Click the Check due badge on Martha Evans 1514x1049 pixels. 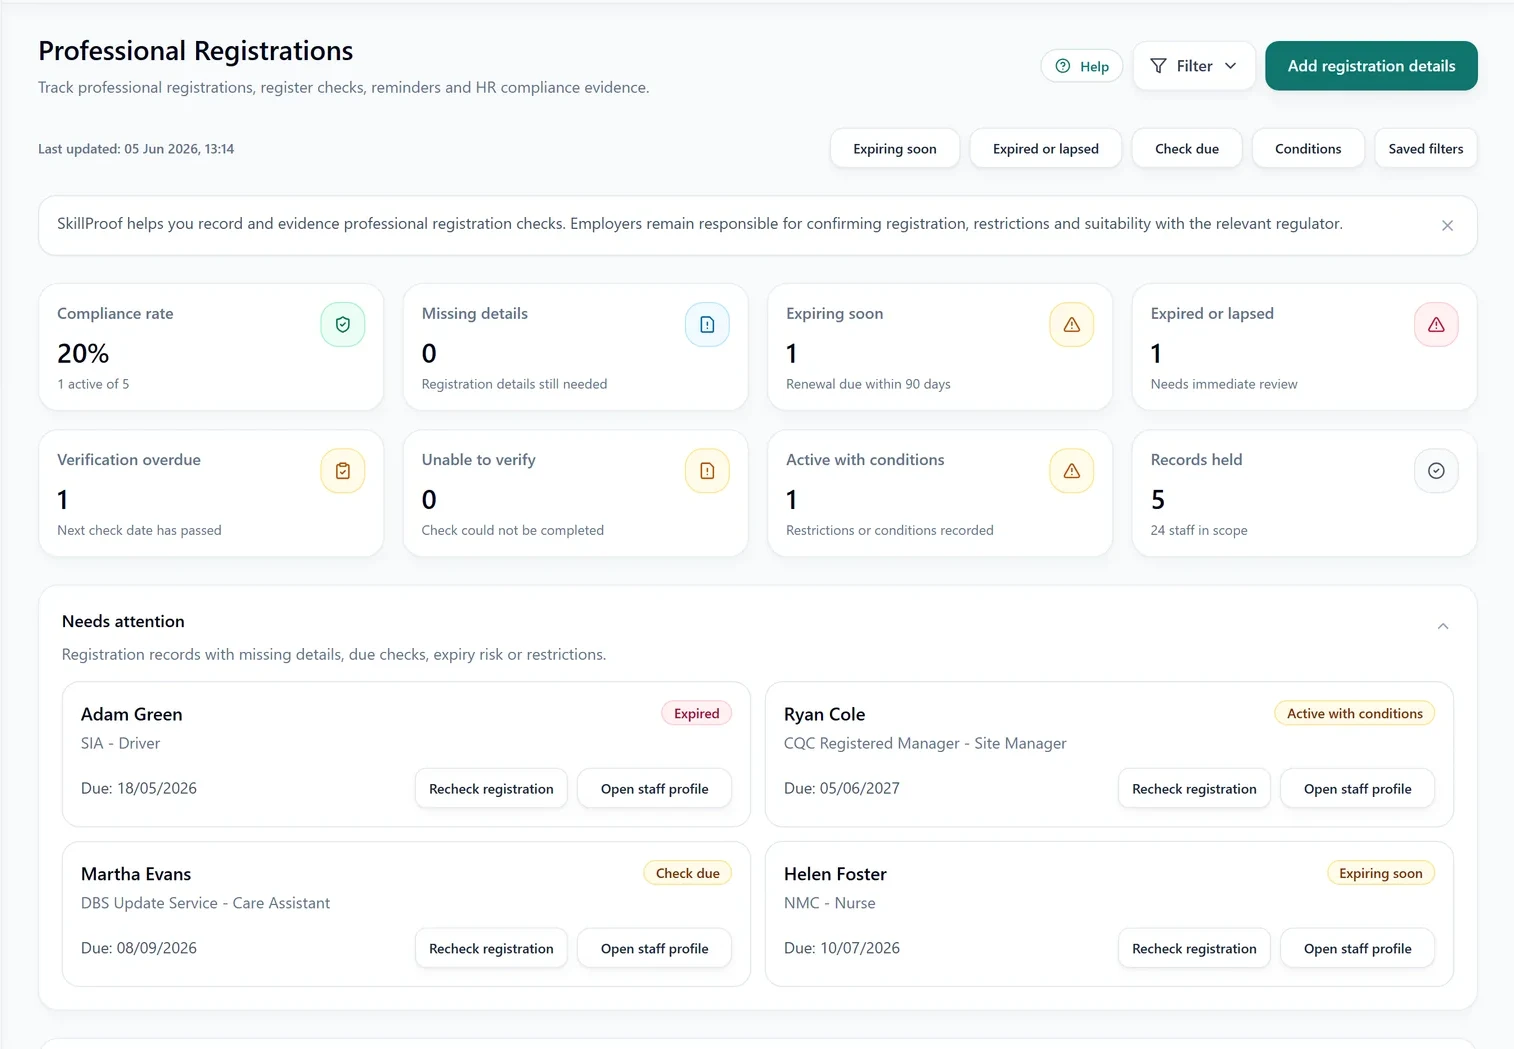point(688,873)
